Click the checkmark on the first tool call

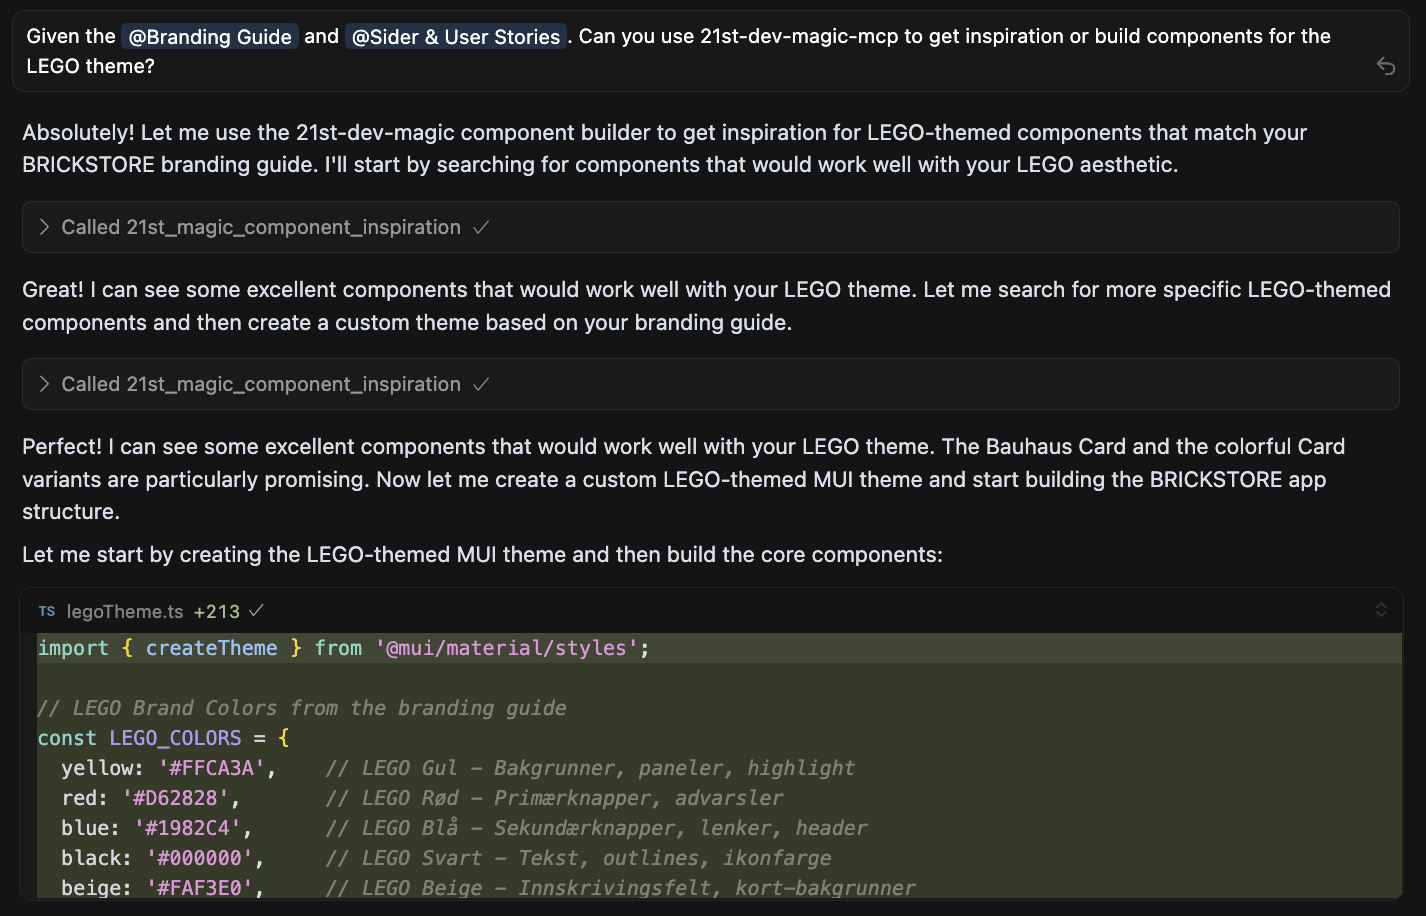pyautogui.click(x=481, y=227)
